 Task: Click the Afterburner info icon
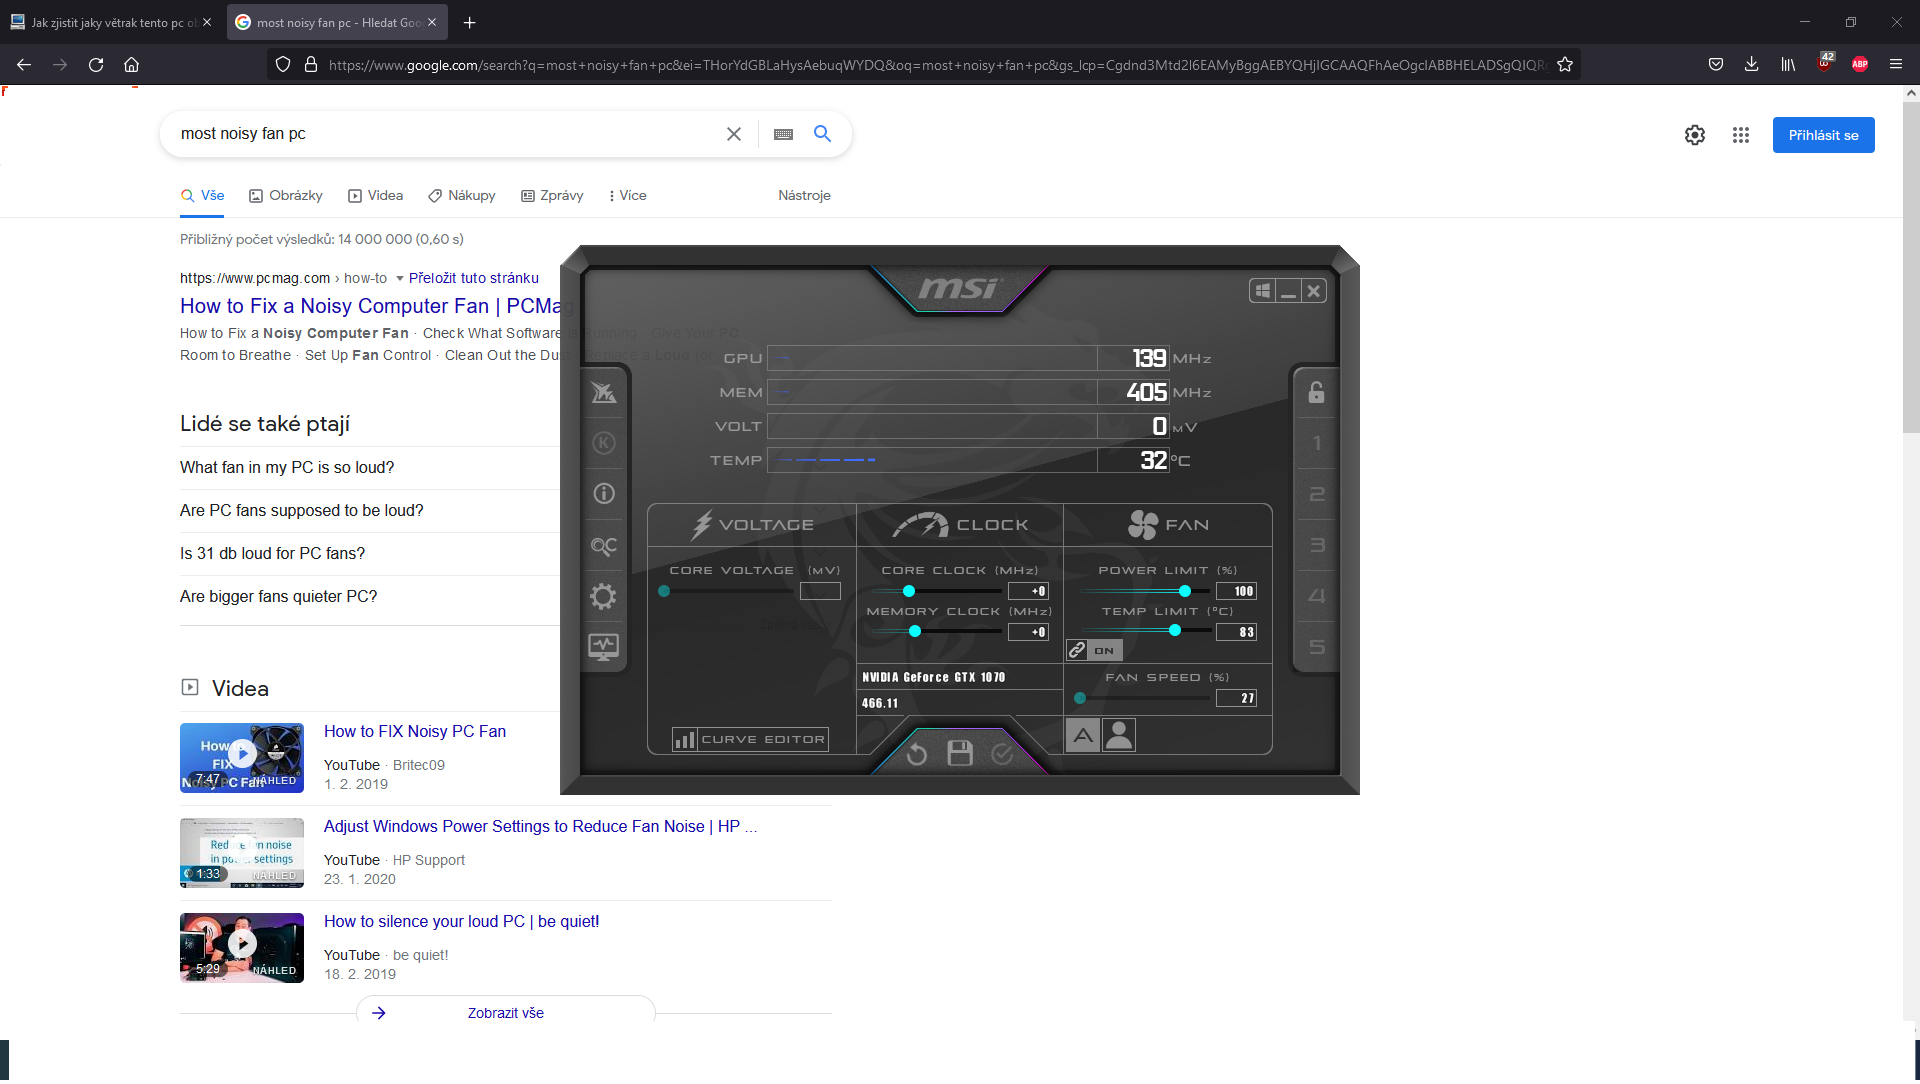point(603,494)
